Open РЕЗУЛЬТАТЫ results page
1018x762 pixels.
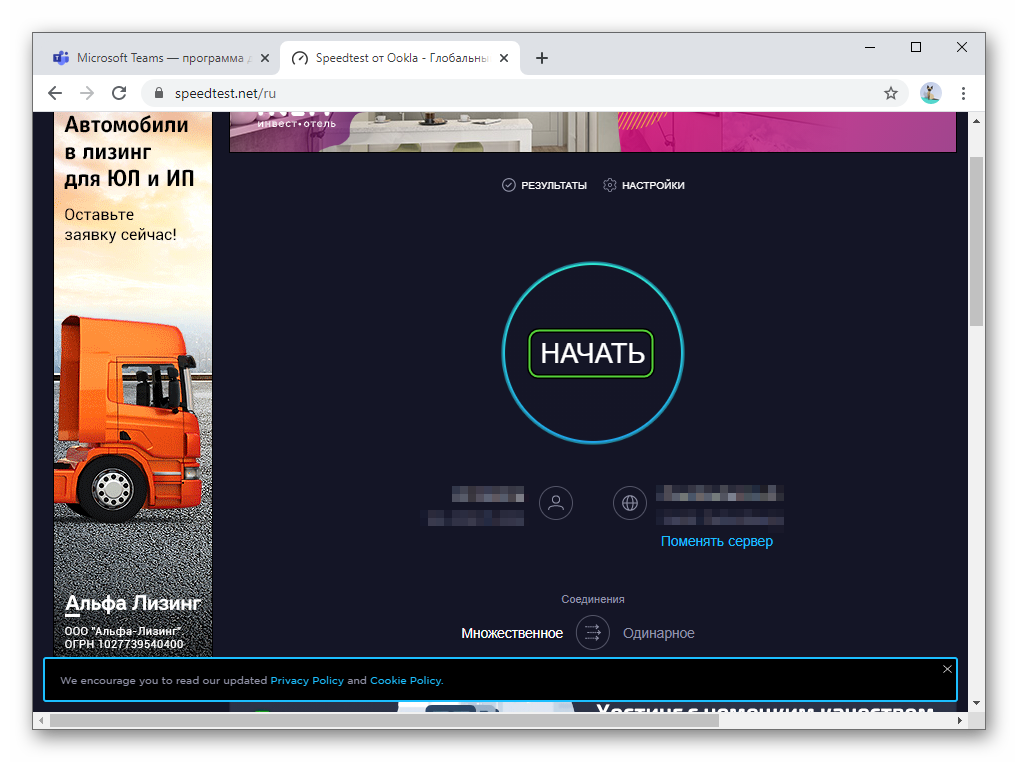544,186
